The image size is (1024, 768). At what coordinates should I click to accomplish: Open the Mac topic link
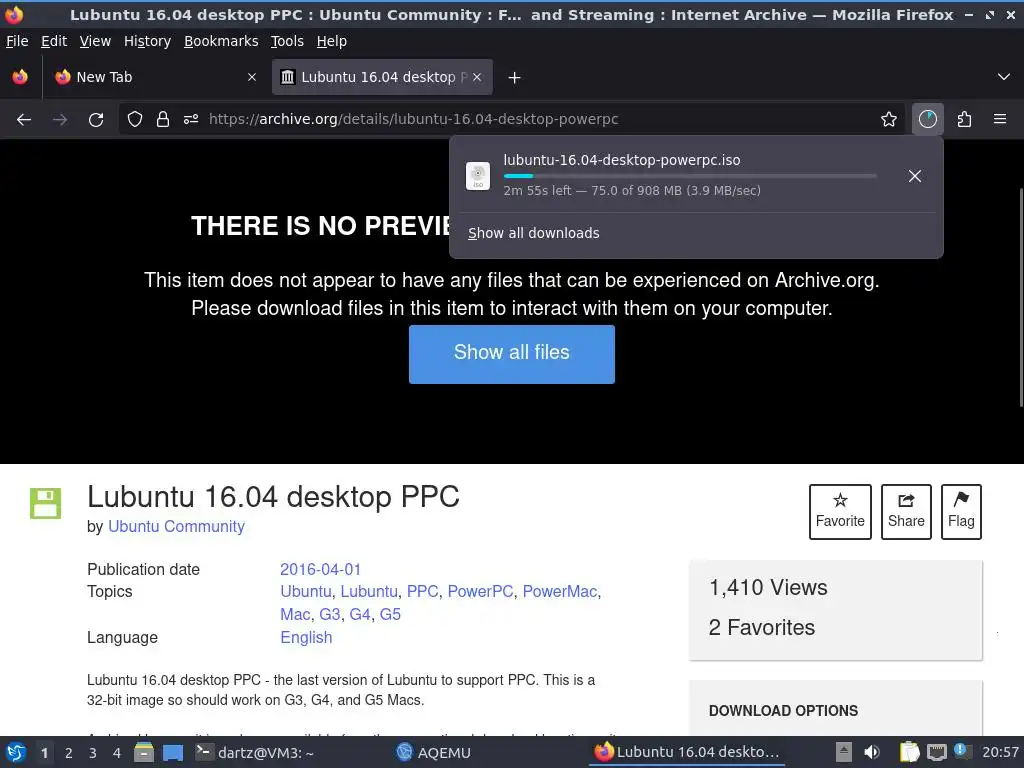pos(295,614)
